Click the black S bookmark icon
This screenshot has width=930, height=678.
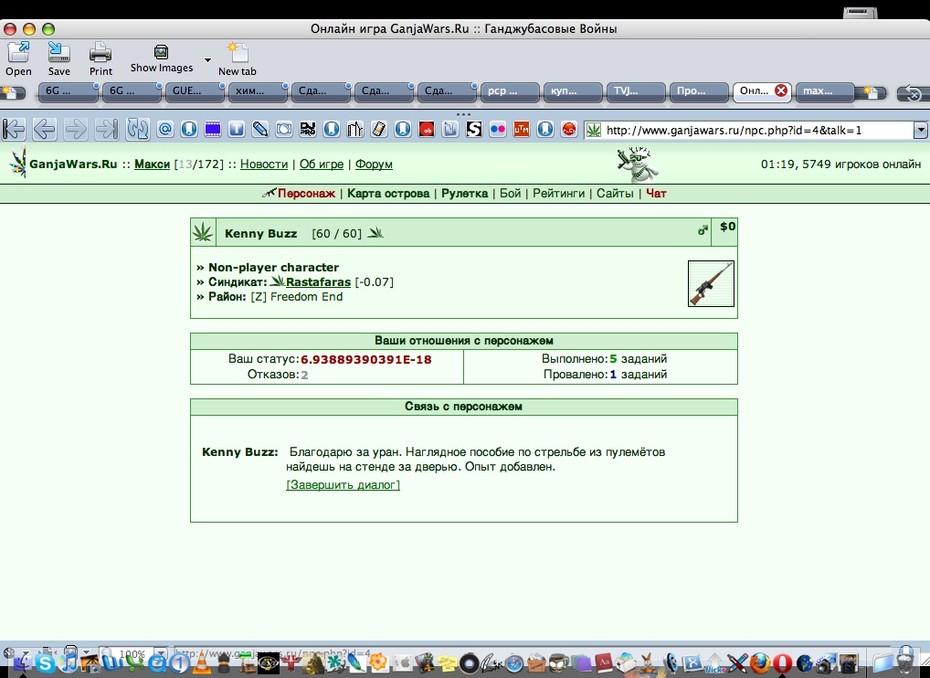474,129
